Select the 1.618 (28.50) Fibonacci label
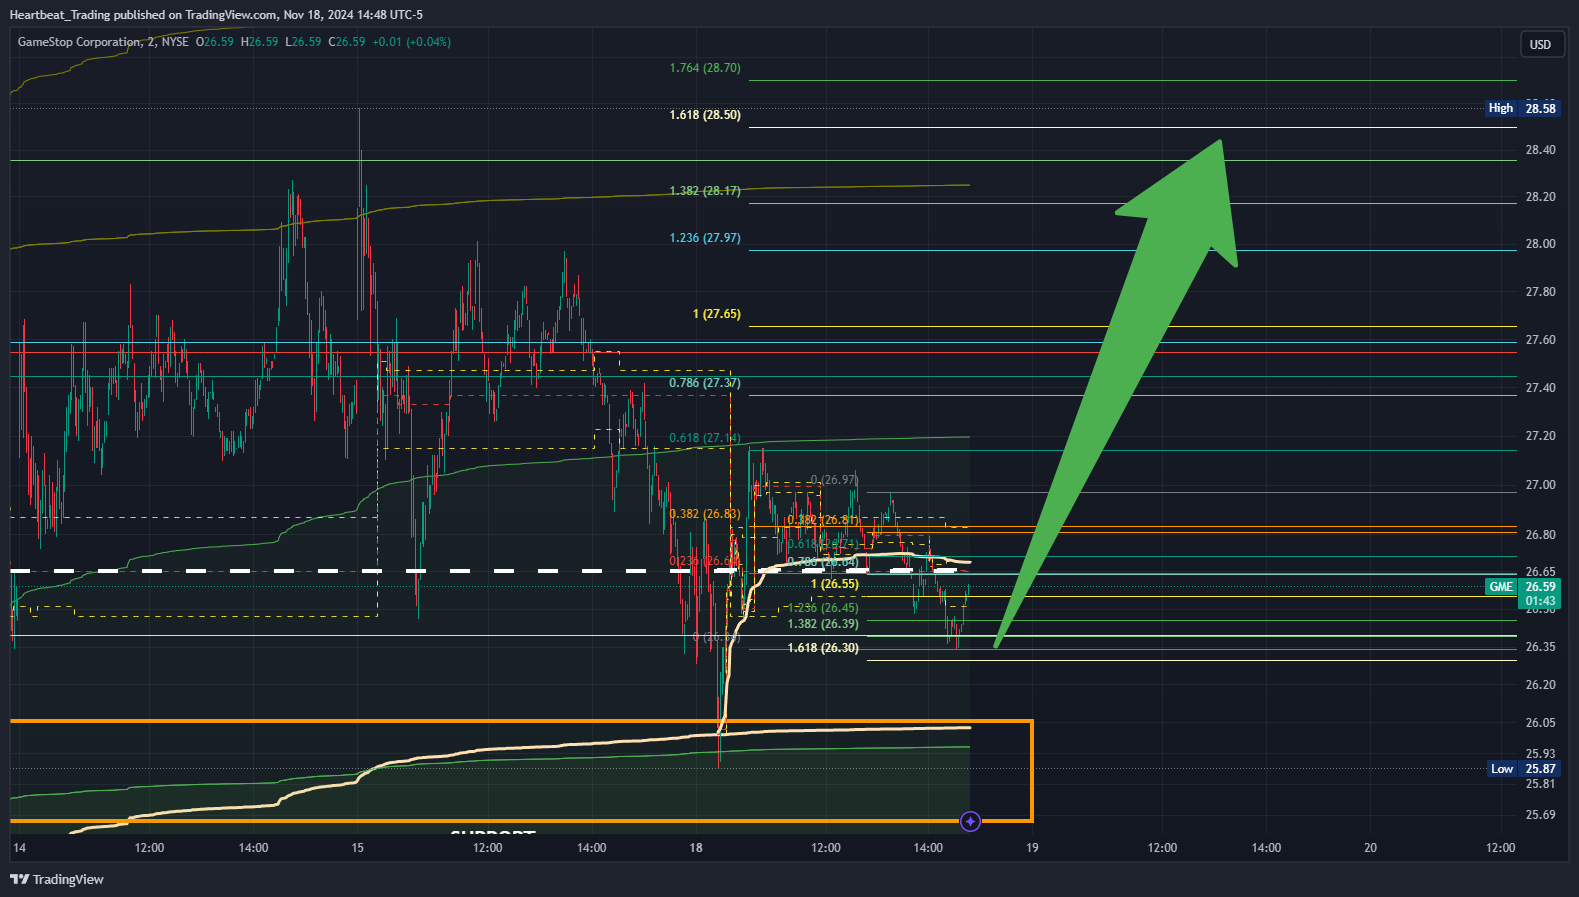This screenshot has height=897, width=1579. (705, 115)
